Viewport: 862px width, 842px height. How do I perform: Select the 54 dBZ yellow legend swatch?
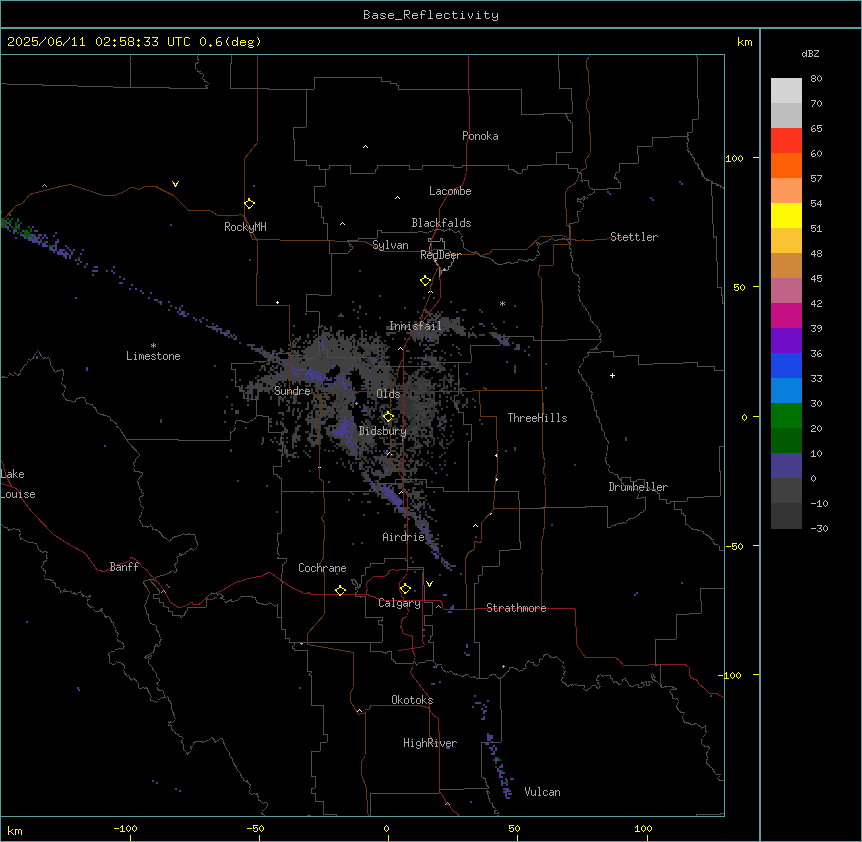click(x=786, y=215)
